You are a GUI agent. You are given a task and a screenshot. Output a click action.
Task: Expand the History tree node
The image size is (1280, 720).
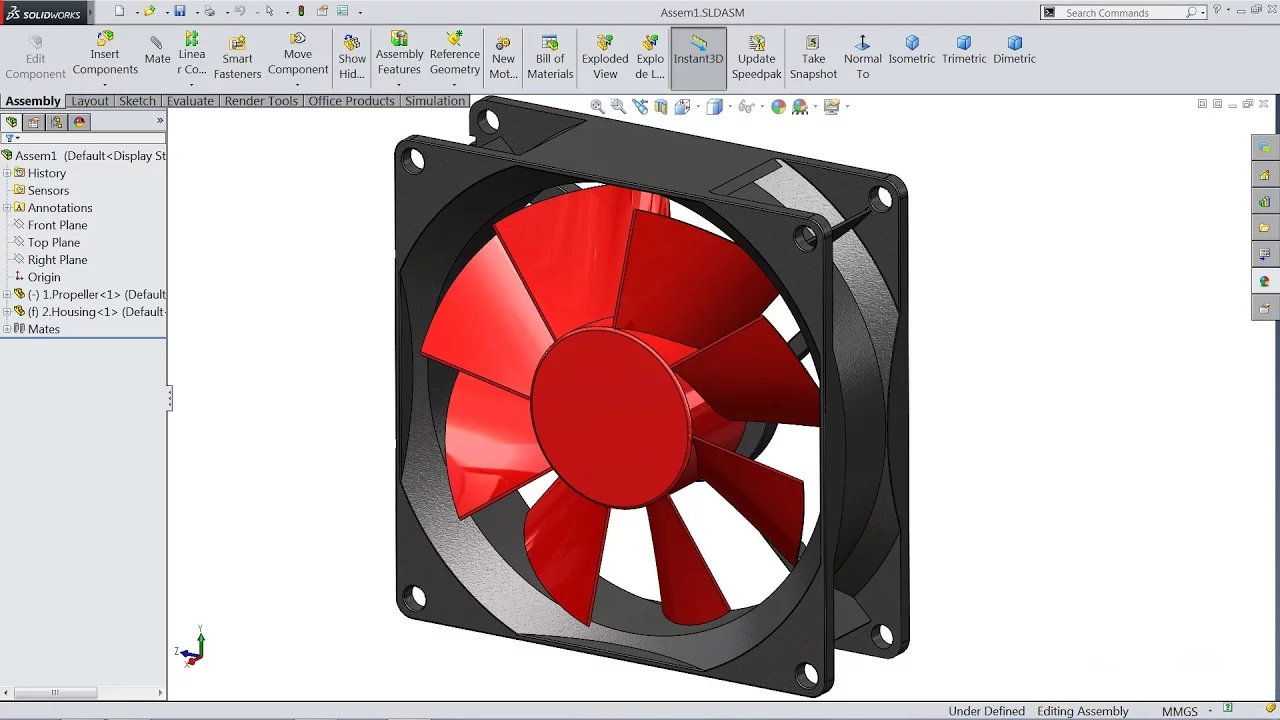click(7, 173)
